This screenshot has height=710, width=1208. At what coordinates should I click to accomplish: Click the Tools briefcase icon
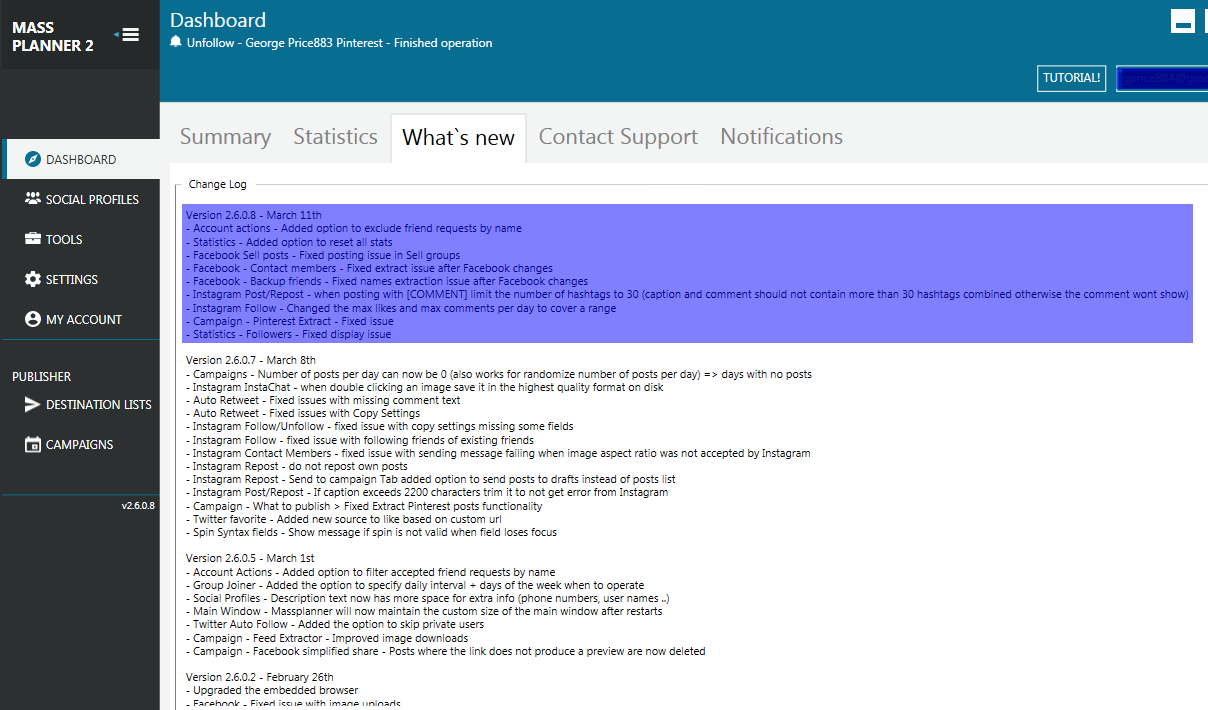tap(32, 239)
